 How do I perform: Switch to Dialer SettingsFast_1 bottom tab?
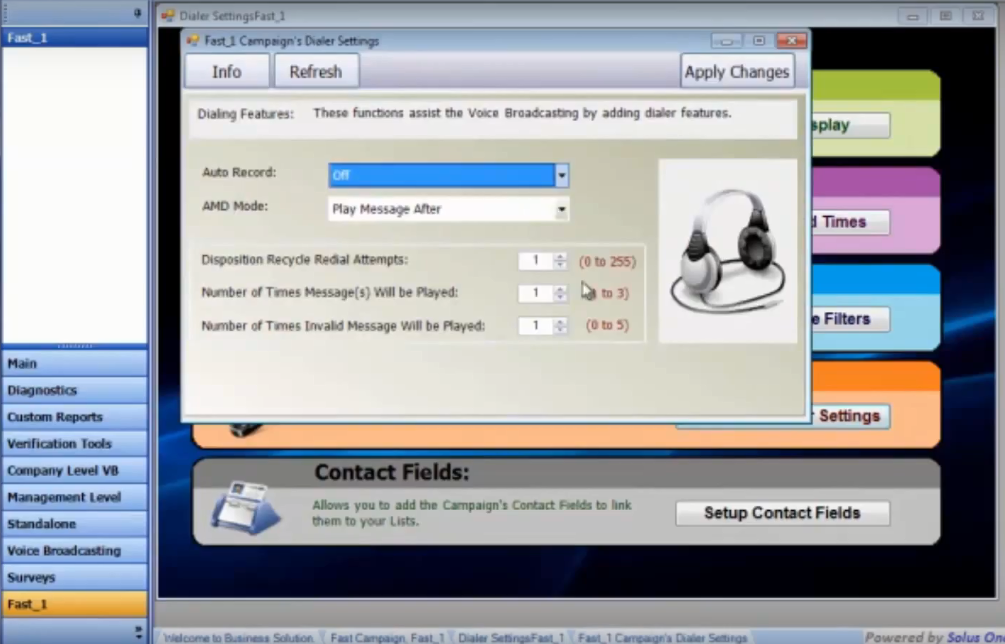coord(511,638)
